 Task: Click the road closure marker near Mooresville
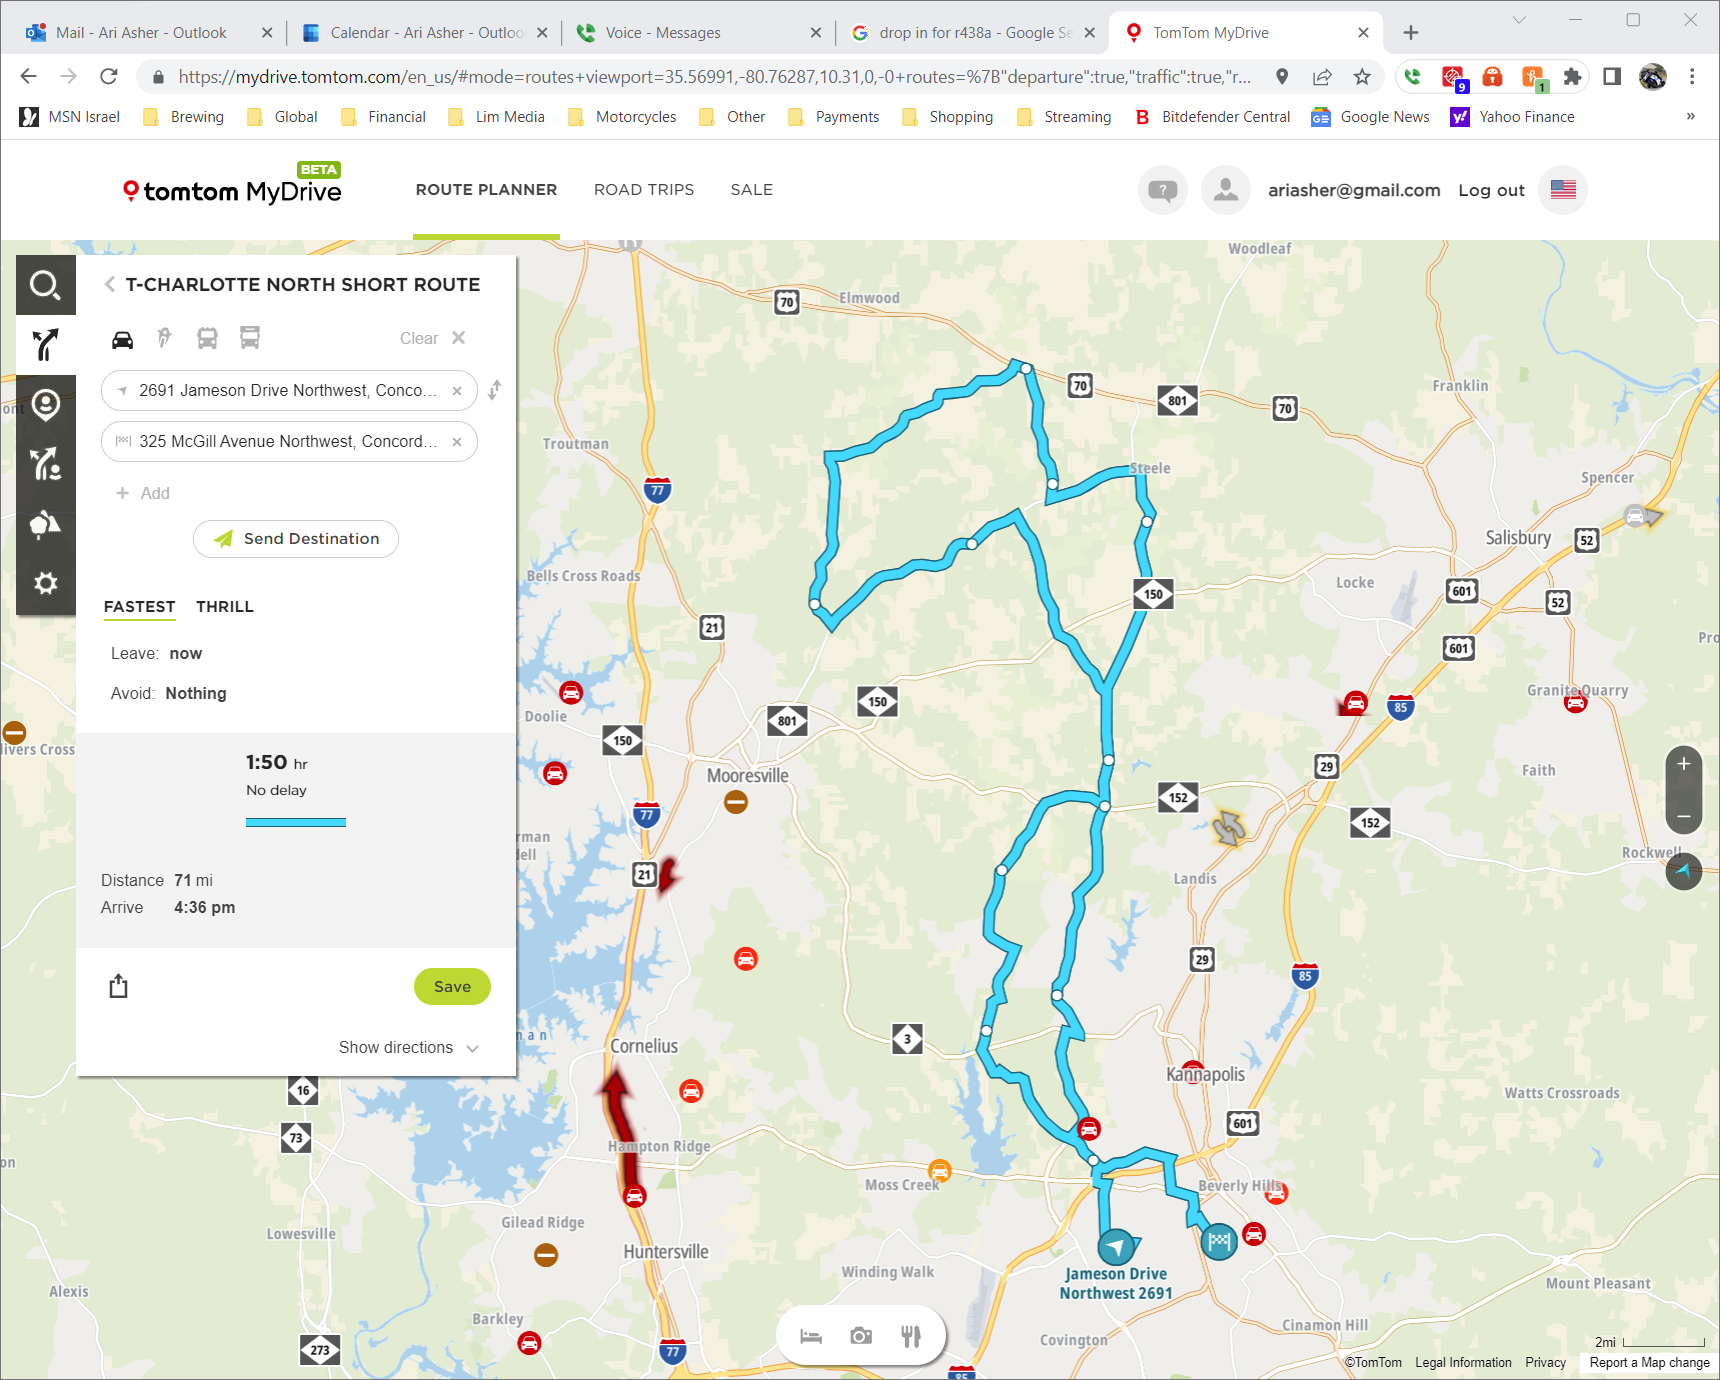tap(736, 802)
